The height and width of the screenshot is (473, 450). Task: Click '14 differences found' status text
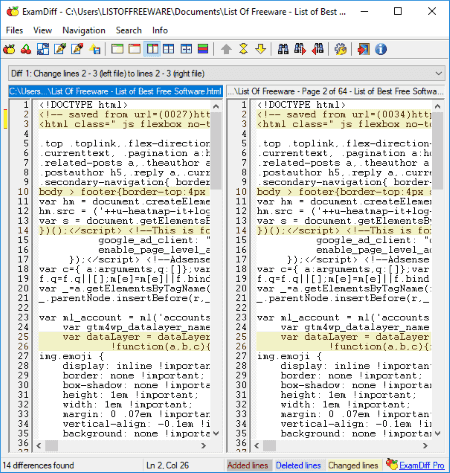pyautogui.click(x=38, y=465)
